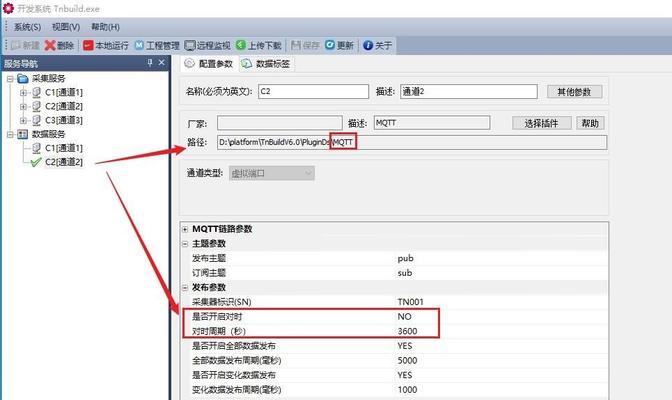Expand C3[通道3] under 采集服务
Image resolution: width=672 pixels, height=400 pixels.
coord(24,120)
